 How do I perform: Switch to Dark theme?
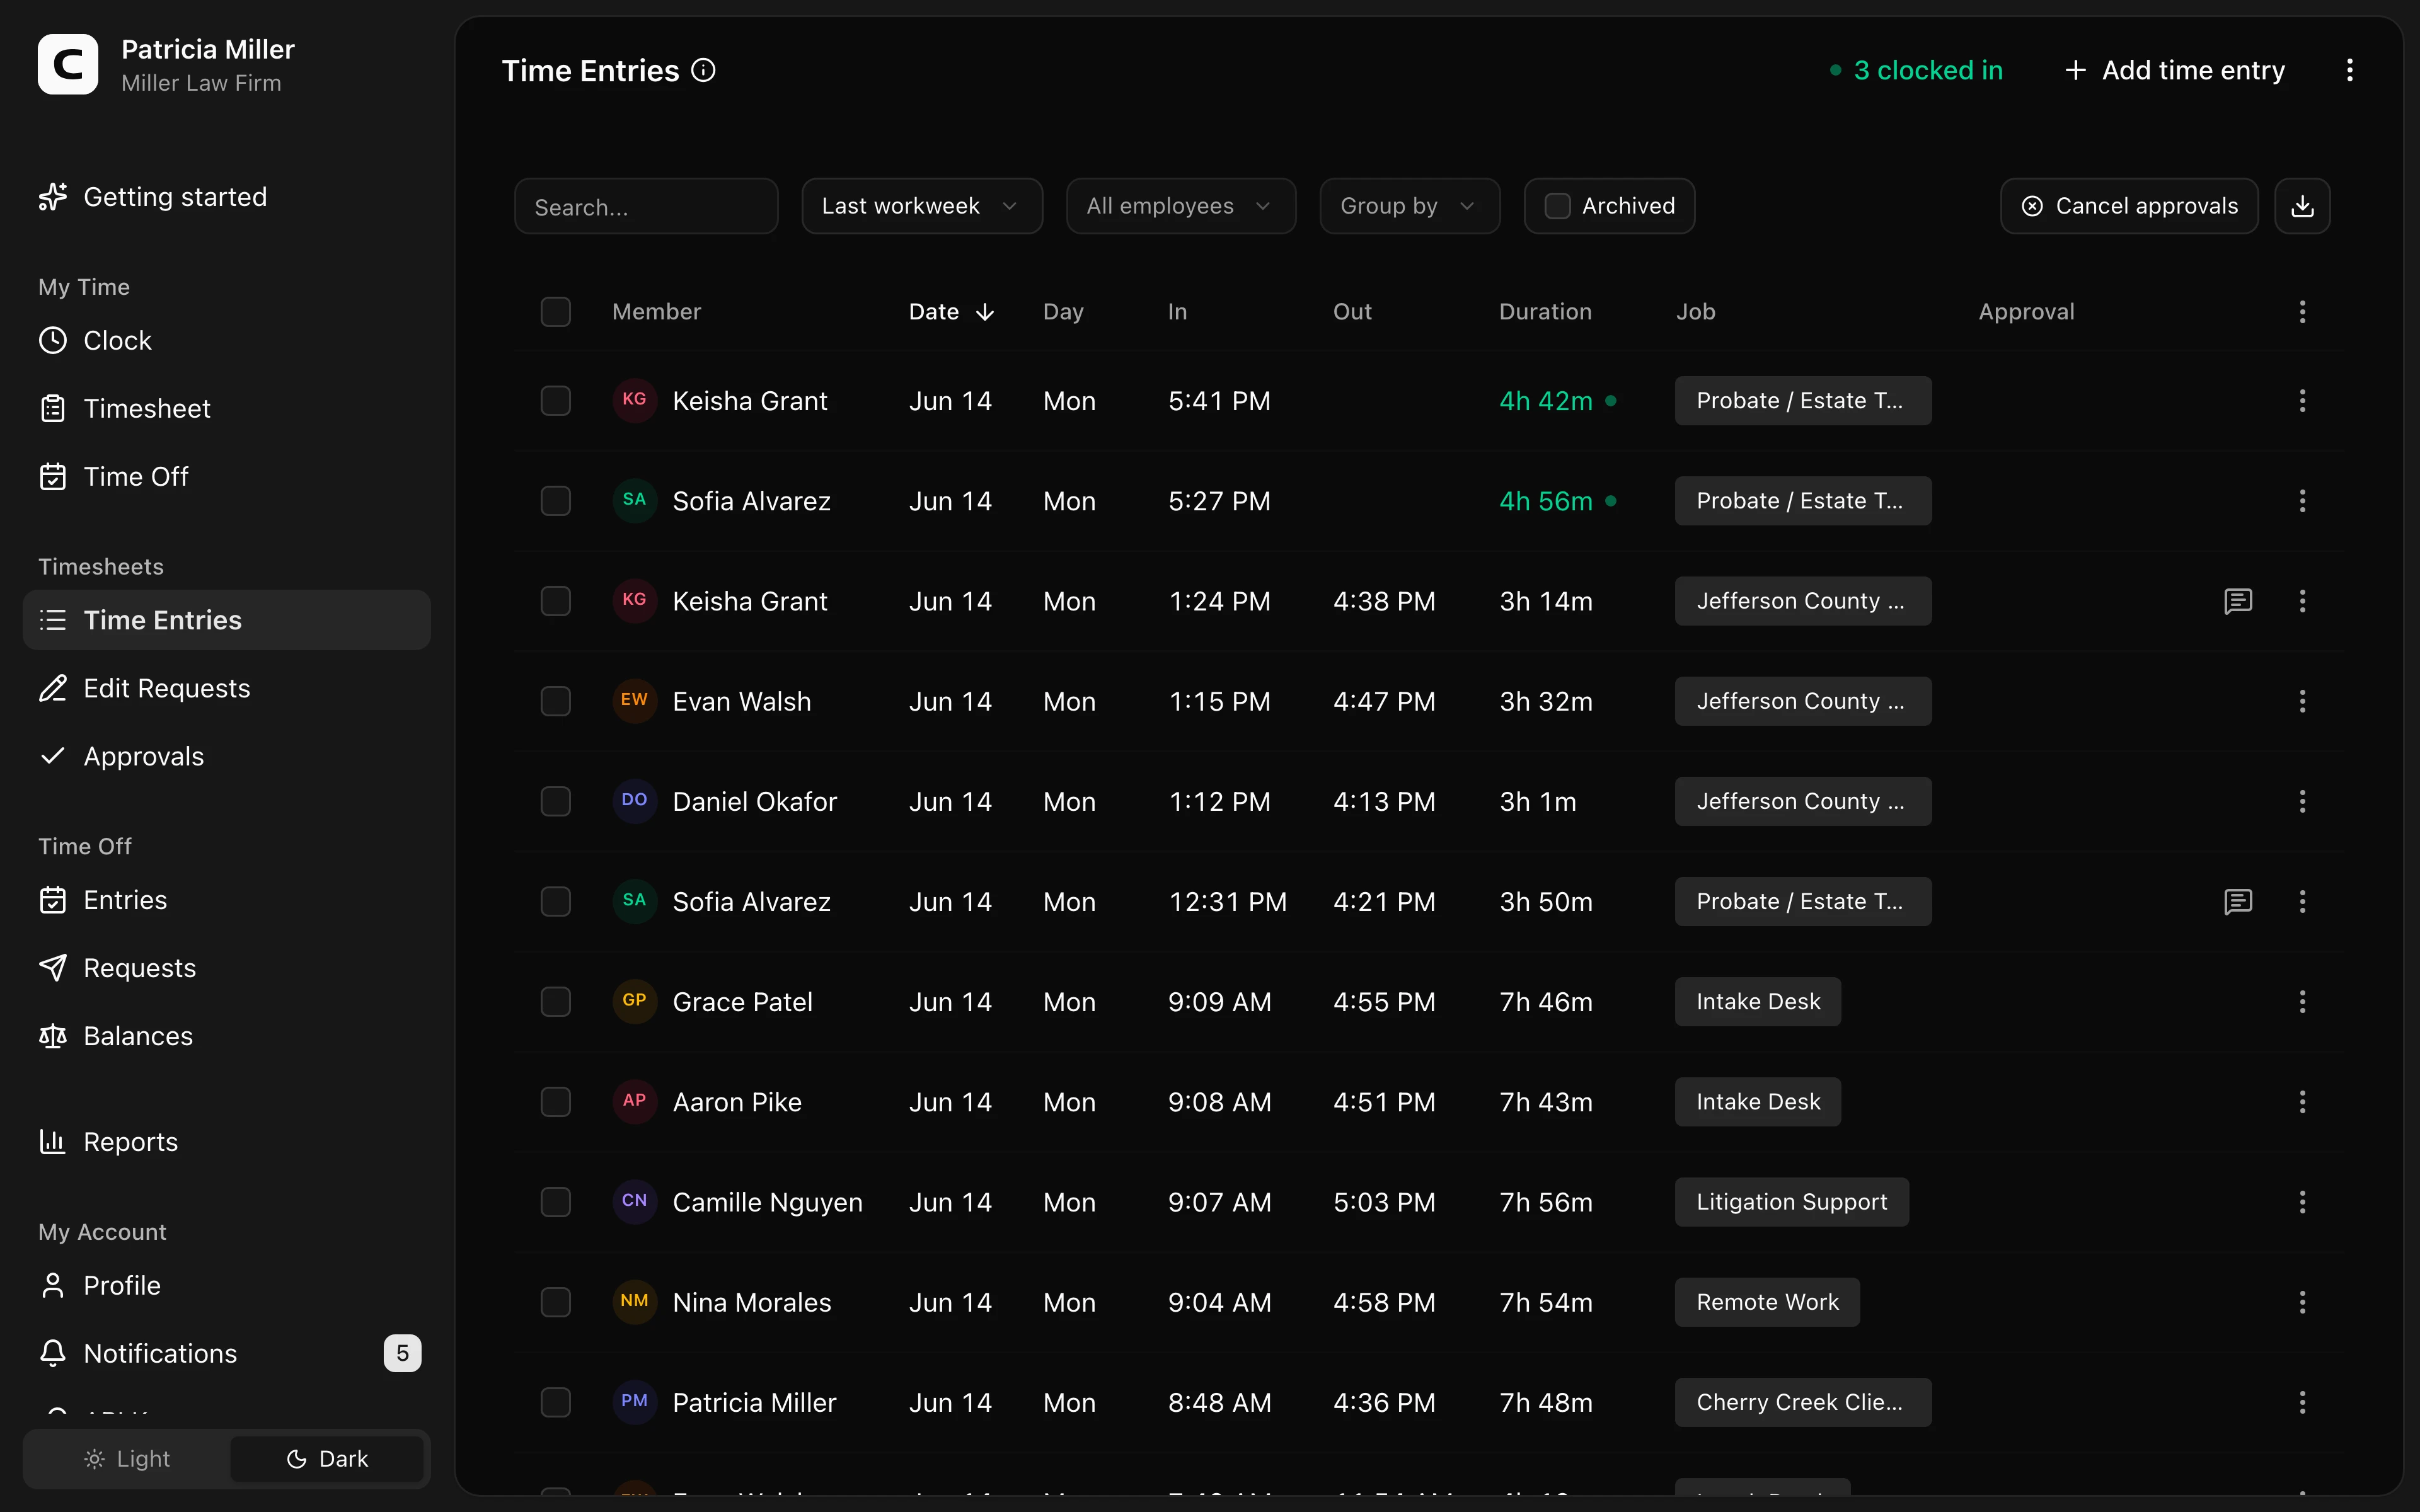(x=327, y=1459)
